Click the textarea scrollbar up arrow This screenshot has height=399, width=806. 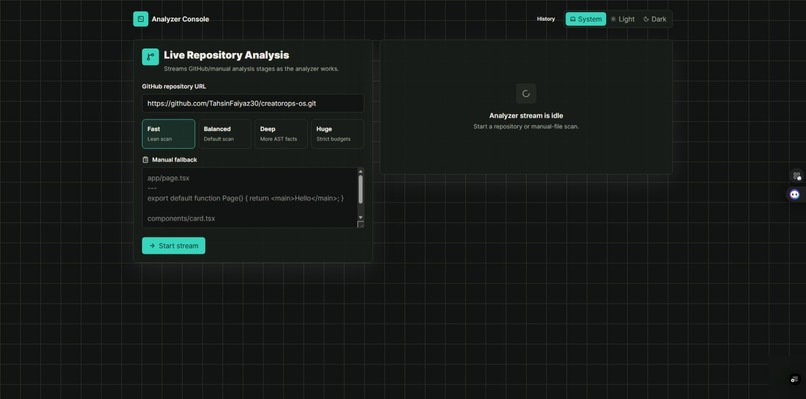360,171
